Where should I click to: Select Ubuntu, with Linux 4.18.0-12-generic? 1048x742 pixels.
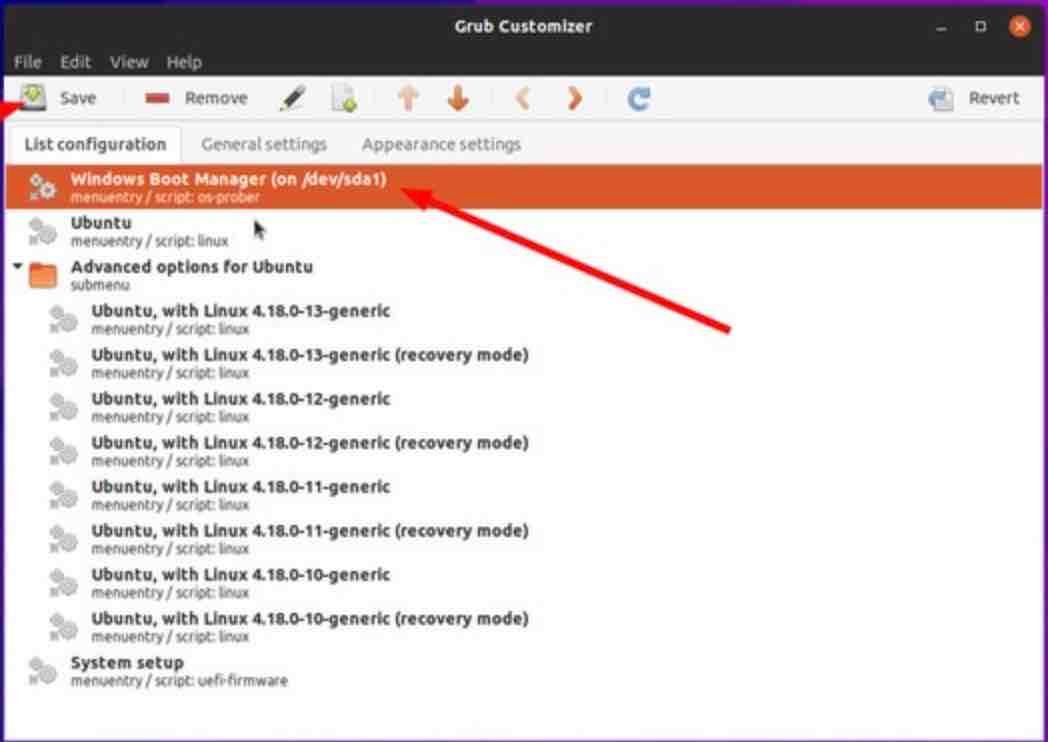tap(523, 407)
